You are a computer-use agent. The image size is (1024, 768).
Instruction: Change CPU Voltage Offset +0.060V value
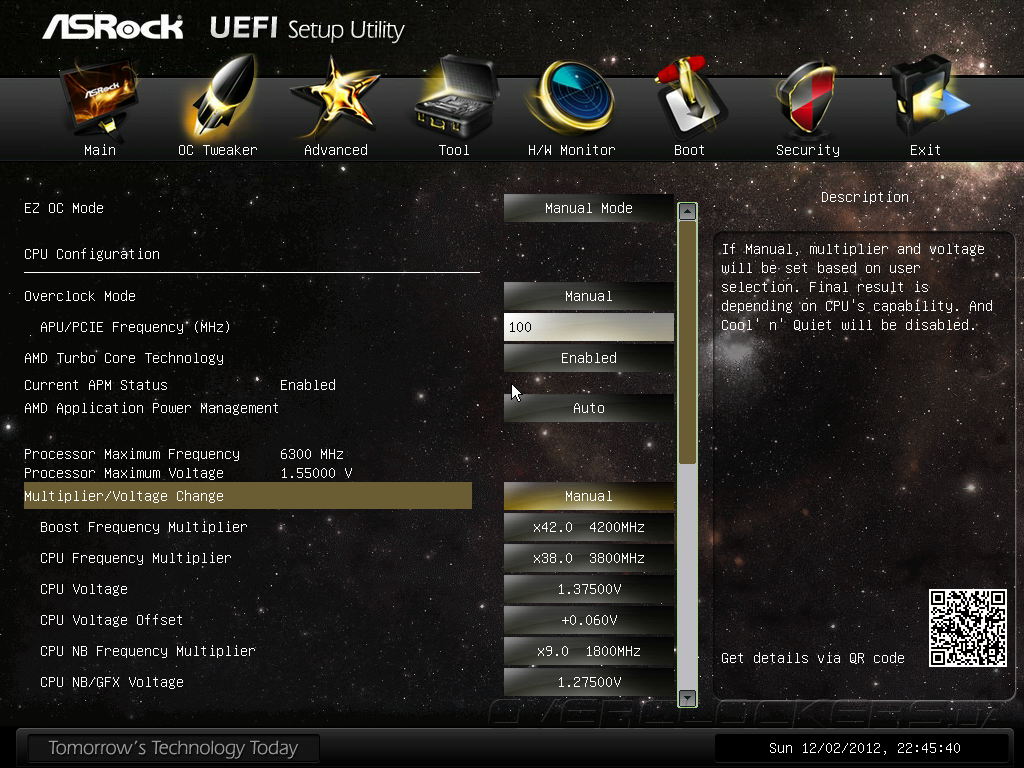[x=588, y=620]
